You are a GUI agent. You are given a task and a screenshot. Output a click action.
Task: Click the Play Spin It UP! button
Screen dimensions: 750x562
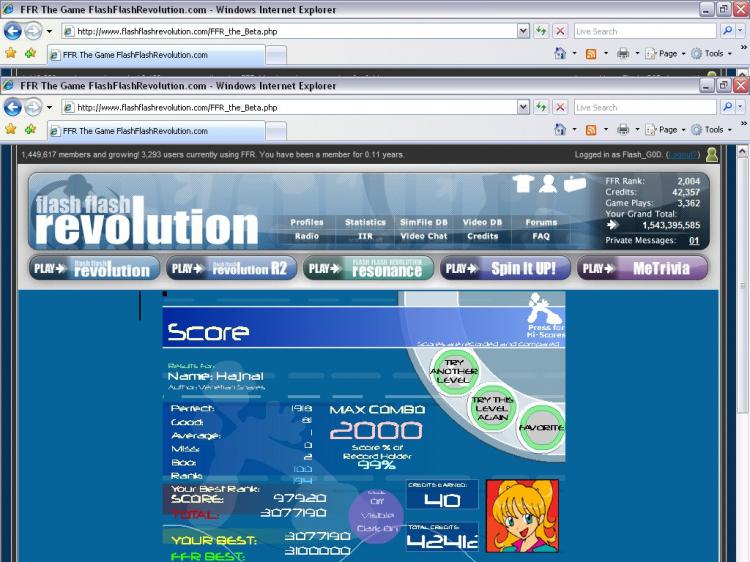(x=505, y=268)
